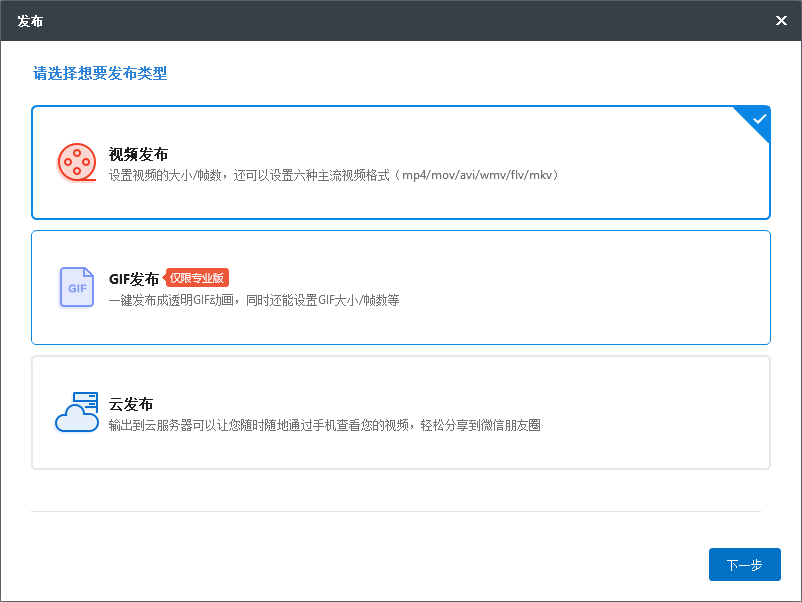Screen dimensions: 802x602
Task: Select the 视频发布 option title
Action: [x=138, y=154]
